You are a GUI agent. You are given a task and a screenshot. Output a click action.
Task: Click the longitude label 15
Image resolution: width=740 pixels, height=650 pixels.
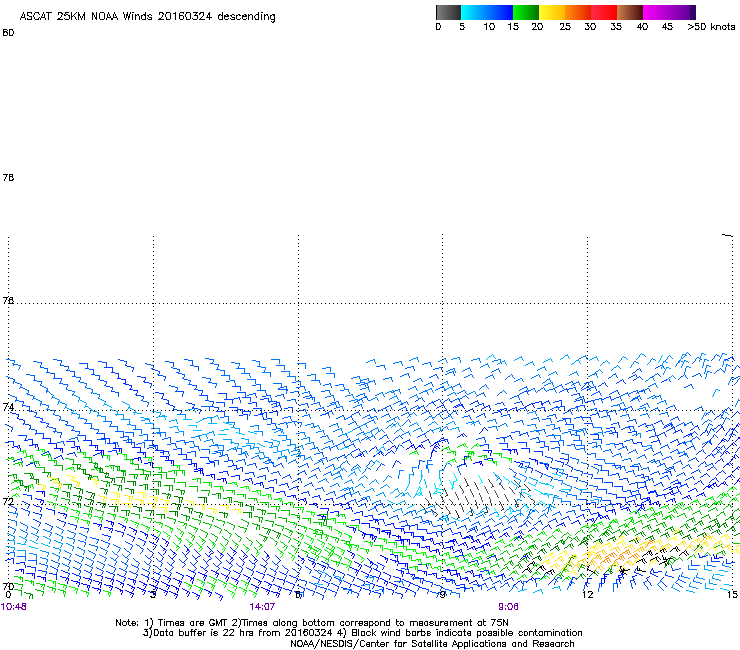(x=732, y=595)
